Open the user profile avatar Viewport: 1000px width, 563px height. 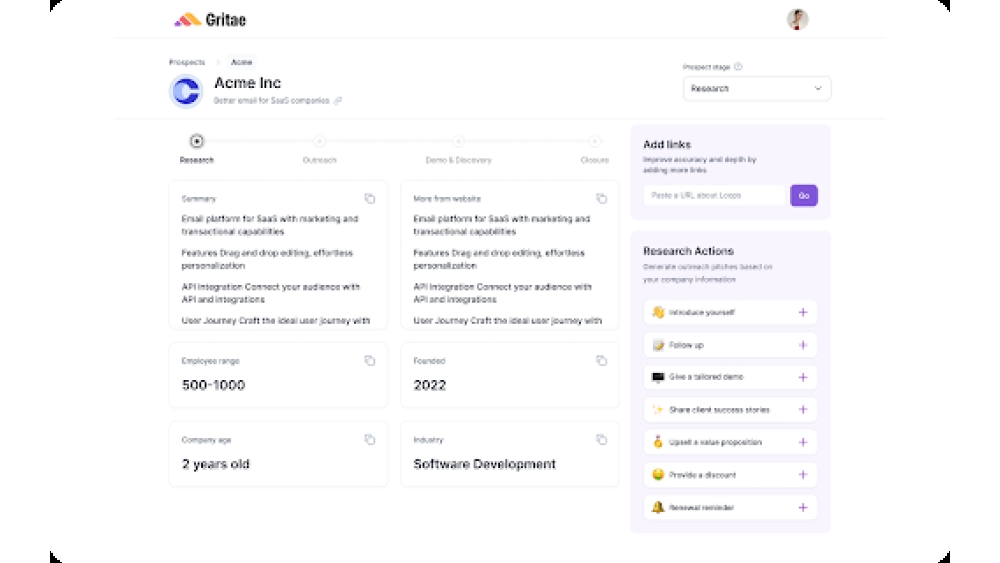[x=797, y=19]
